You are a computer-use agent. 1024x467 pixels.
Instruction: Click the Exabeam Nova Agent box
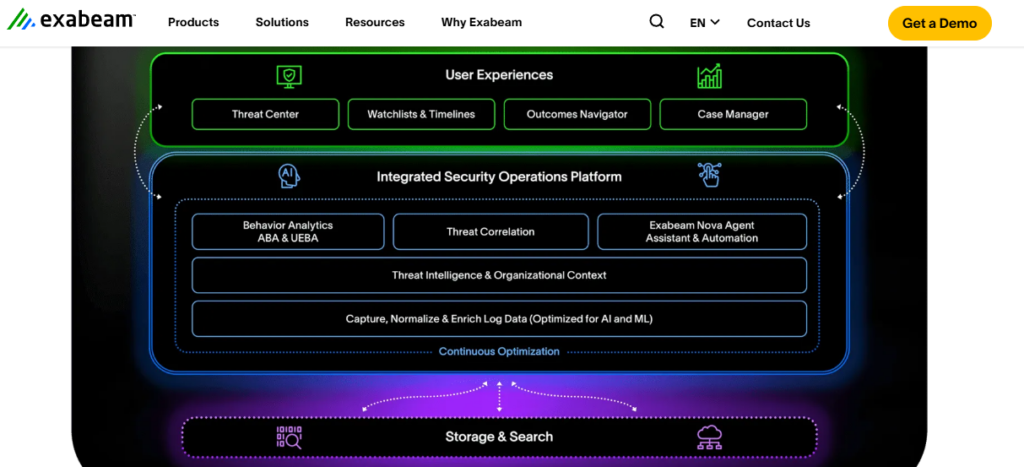pos(702,232)
